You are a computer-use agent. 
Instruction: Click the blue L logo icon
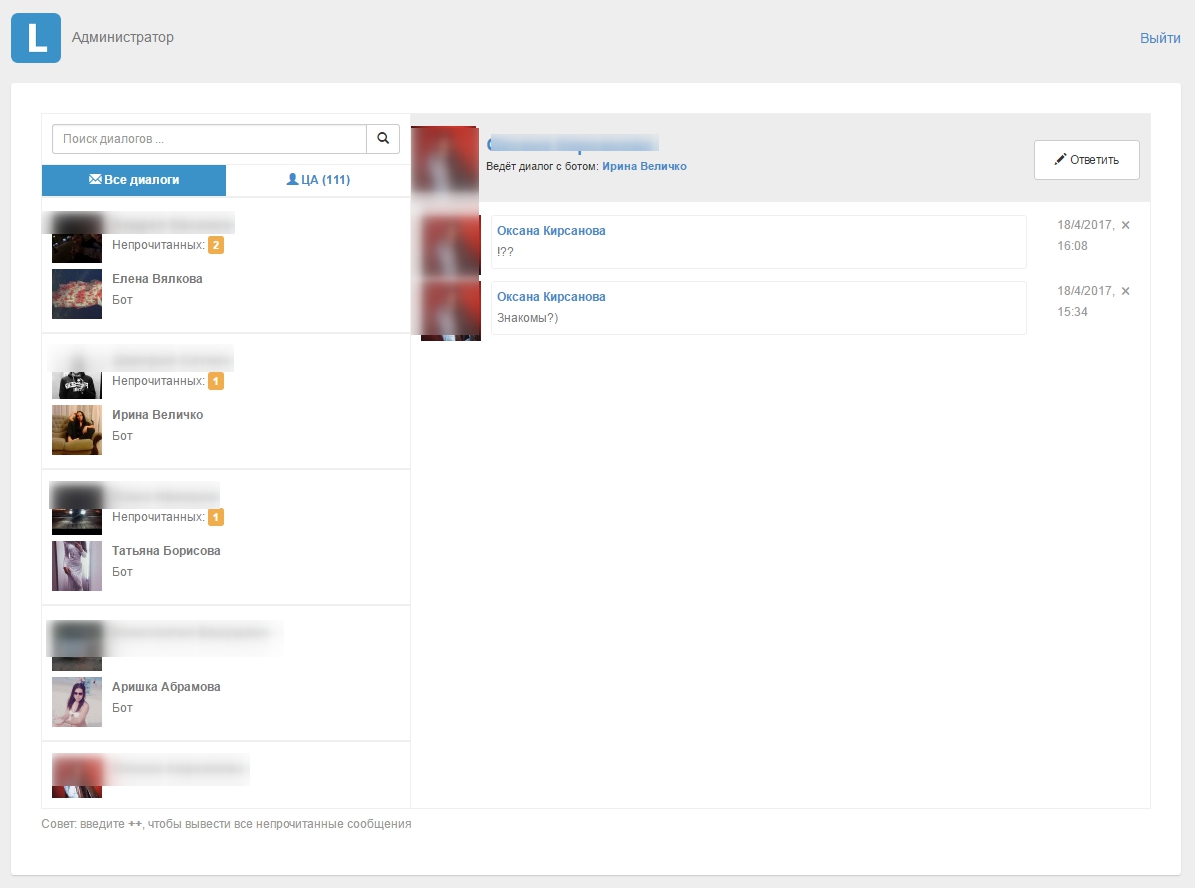coord(36,38)
